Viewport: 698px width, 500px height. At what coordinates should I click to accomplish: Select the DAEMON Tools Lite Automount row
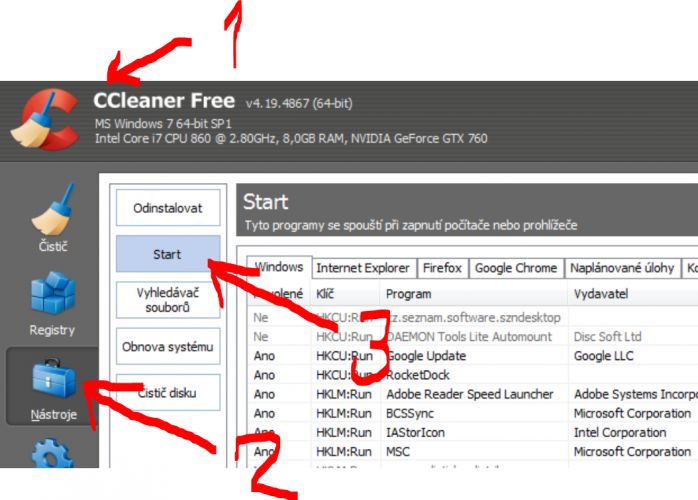tap(472, 337)
